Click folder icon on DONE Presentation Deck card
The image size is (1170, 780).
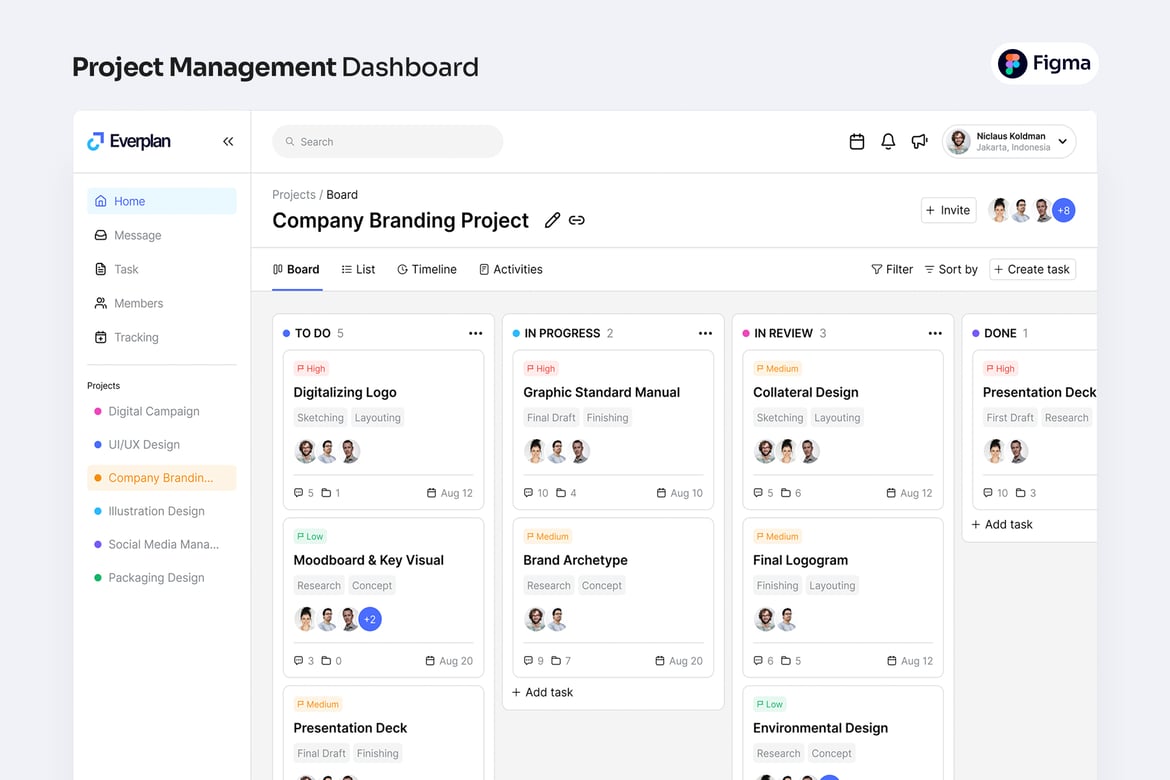pyautogui.click(x=1020, y=493)
